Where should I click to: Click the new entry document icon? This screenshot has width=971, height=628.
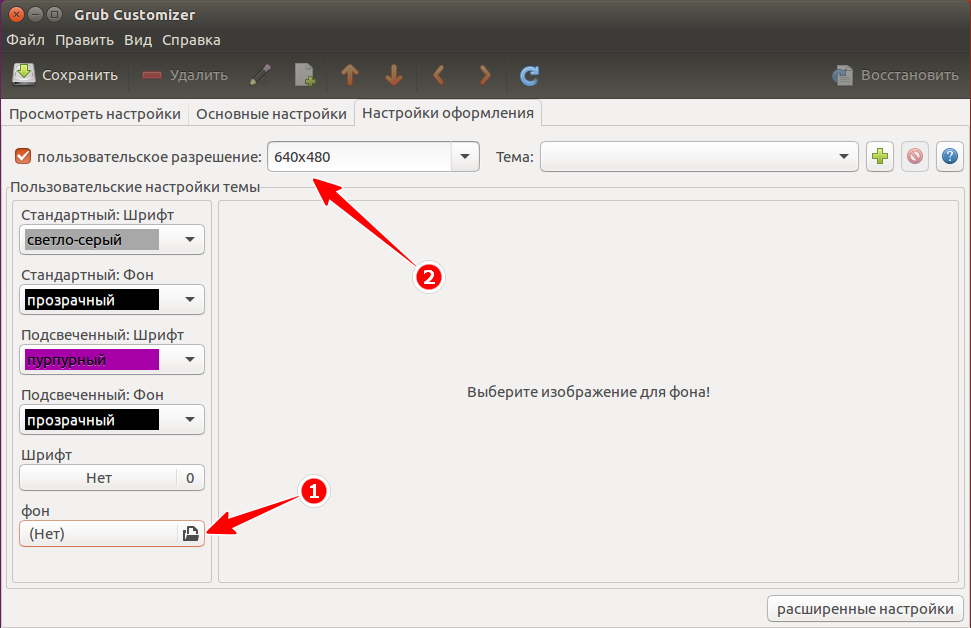pos(304,75)
